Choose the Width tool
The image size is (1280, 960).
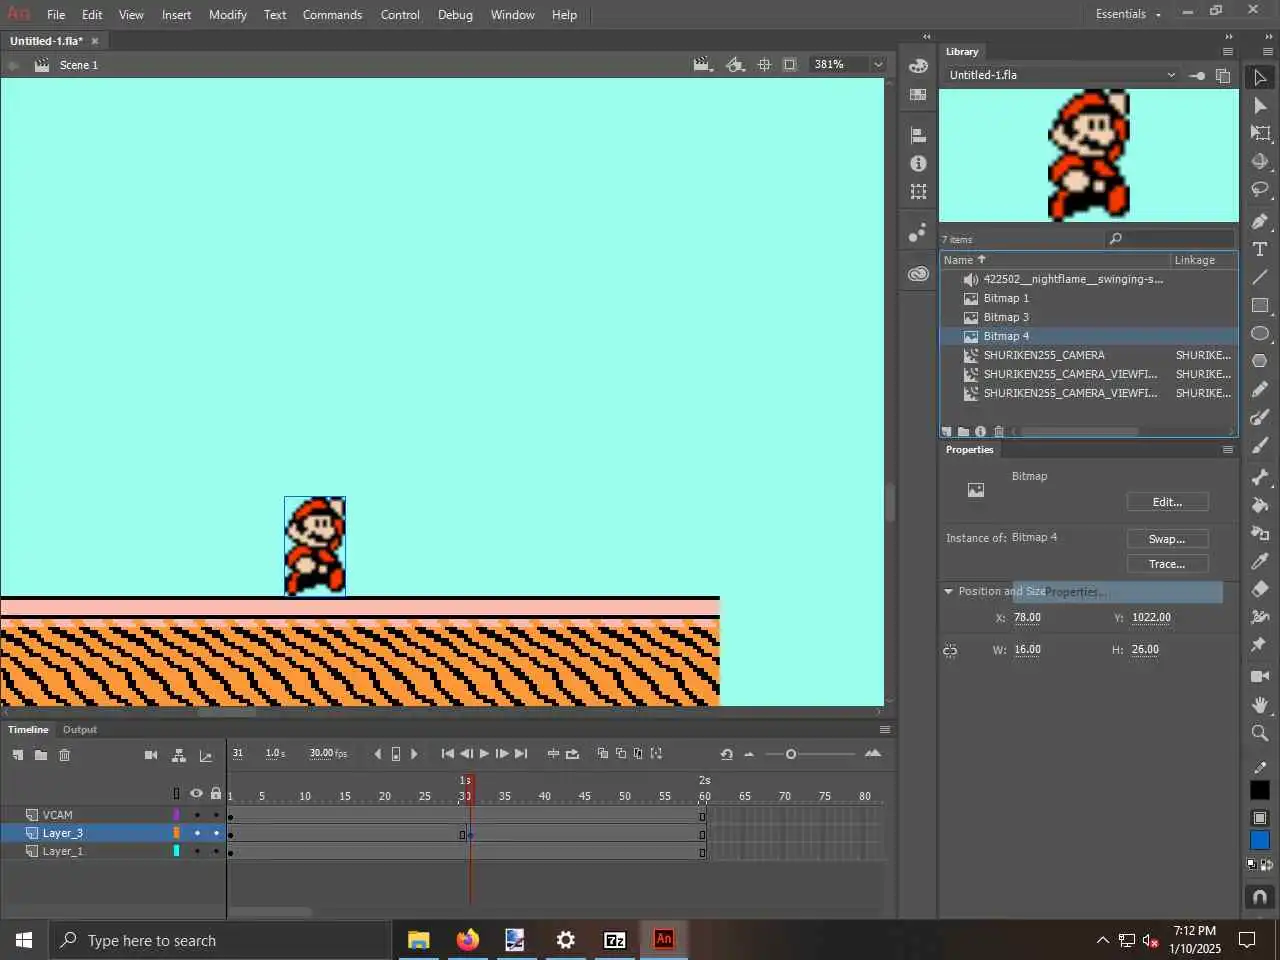pos(1260,617)
